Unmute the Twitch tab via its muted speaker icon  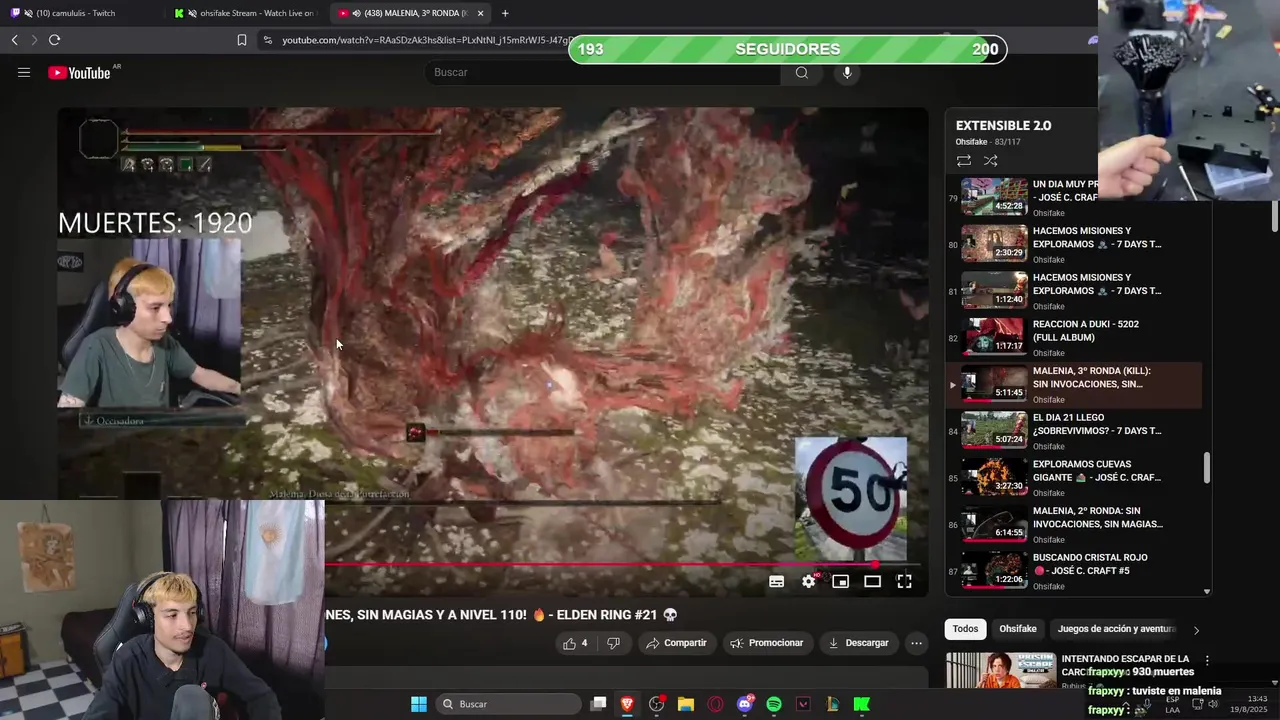[x=27, y=13]
